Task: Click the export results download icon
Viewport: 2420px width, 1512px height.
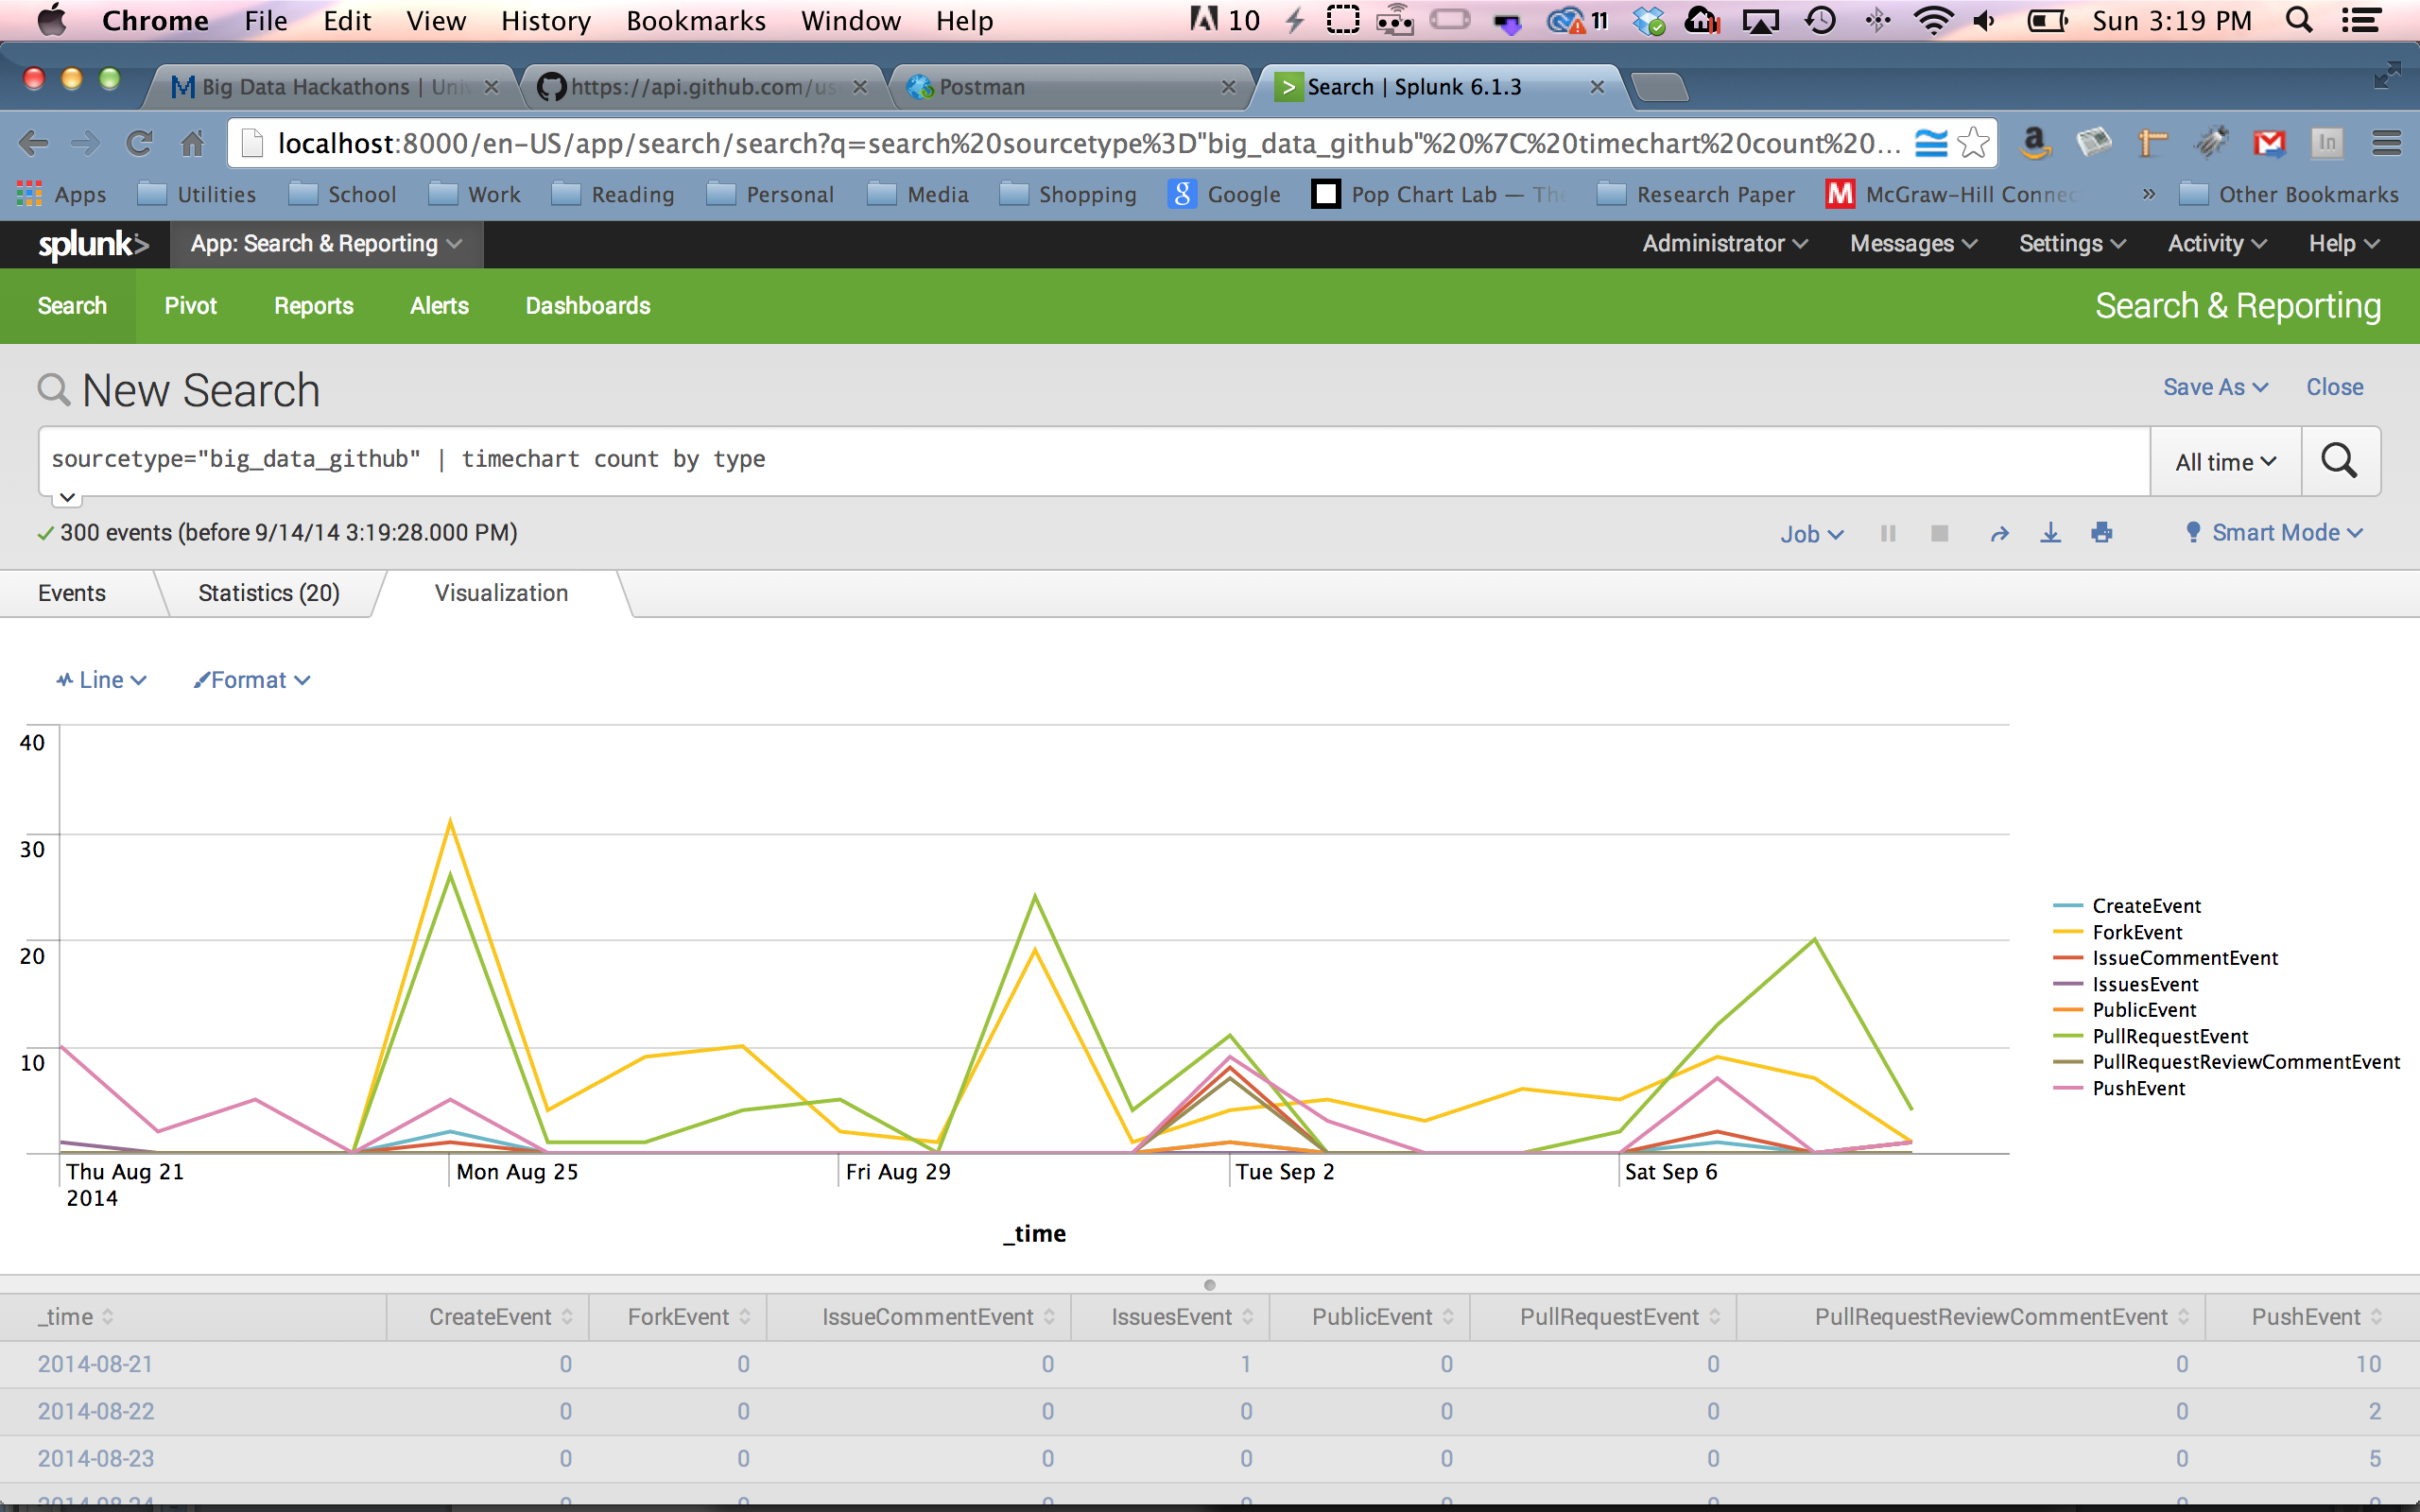Action: 2050,533
